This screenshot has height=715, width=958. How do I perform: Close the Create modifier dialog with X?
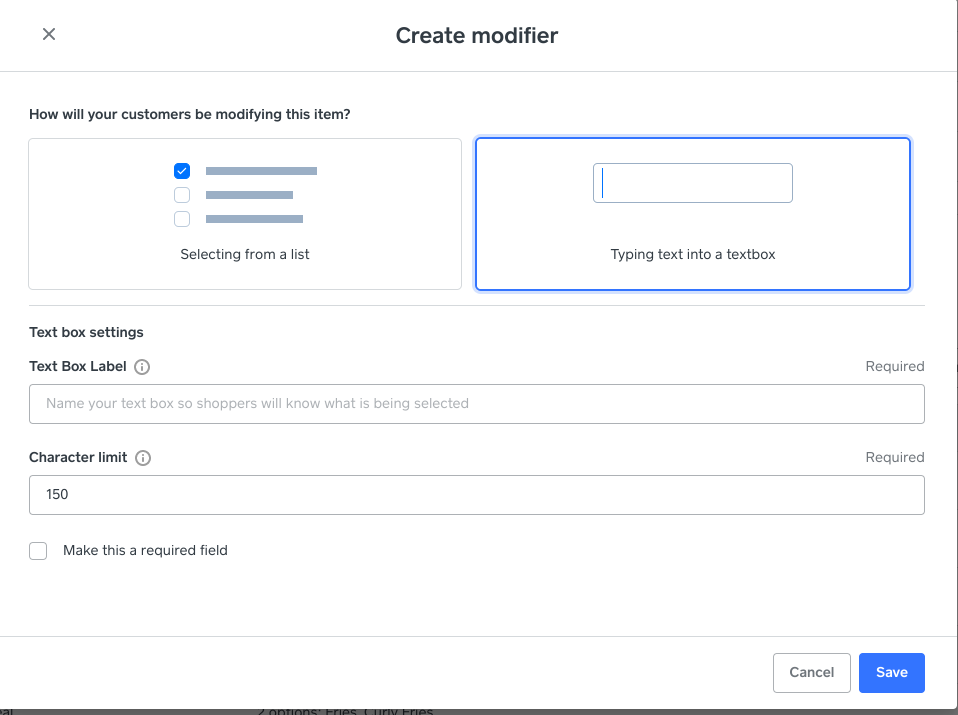(x=48, y=35)
